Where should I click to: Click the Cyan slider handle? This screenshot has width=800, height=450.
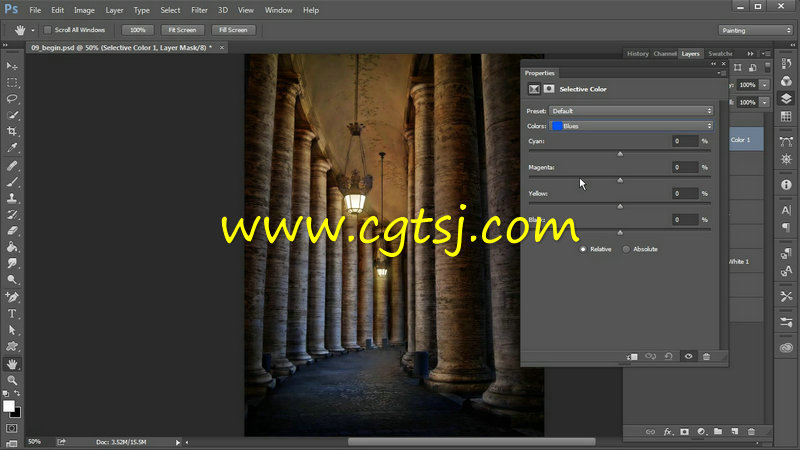[x=620, y=154]
